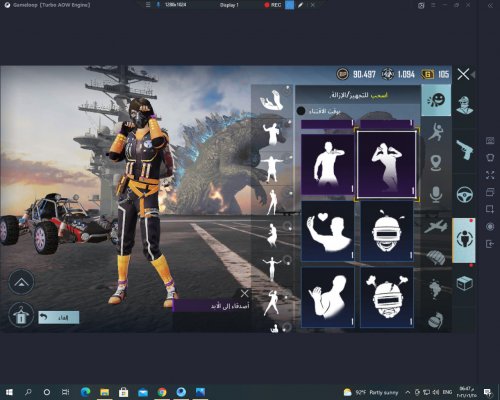Open Microsoft Edge from the taskbar
500x400 pixels.
[85, 392]
